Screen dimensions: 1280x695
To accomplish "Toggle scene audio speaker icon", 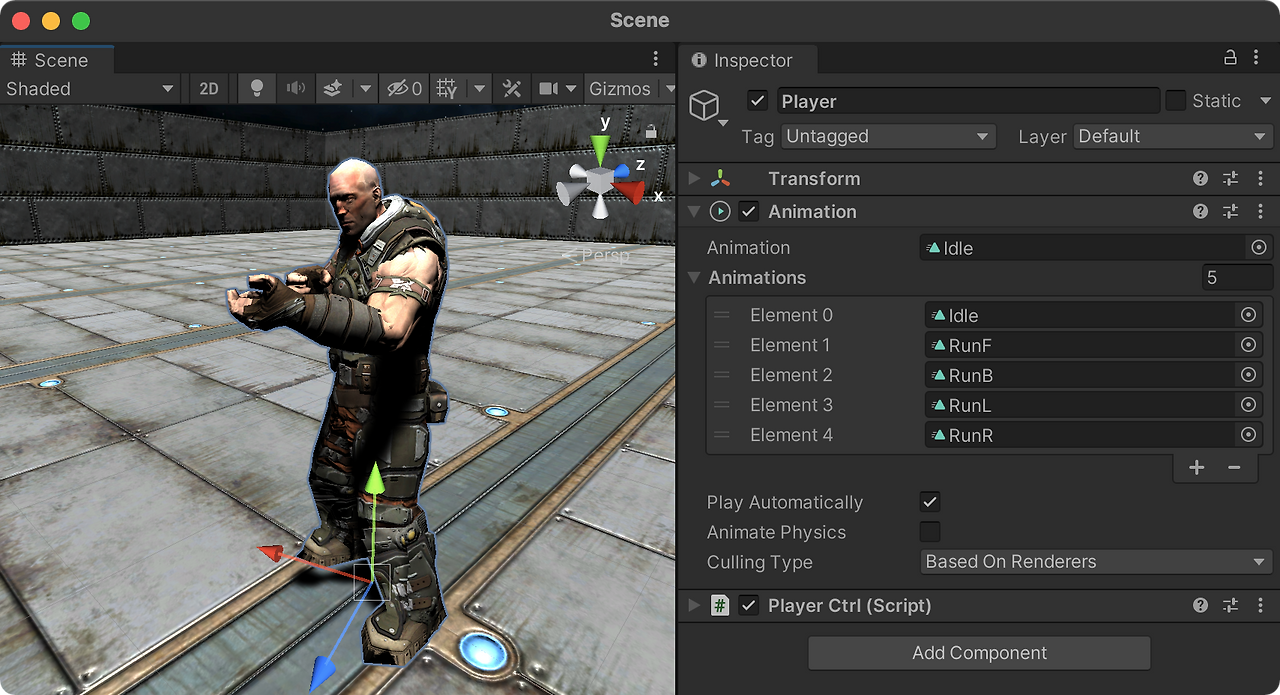I will (296, 88).
